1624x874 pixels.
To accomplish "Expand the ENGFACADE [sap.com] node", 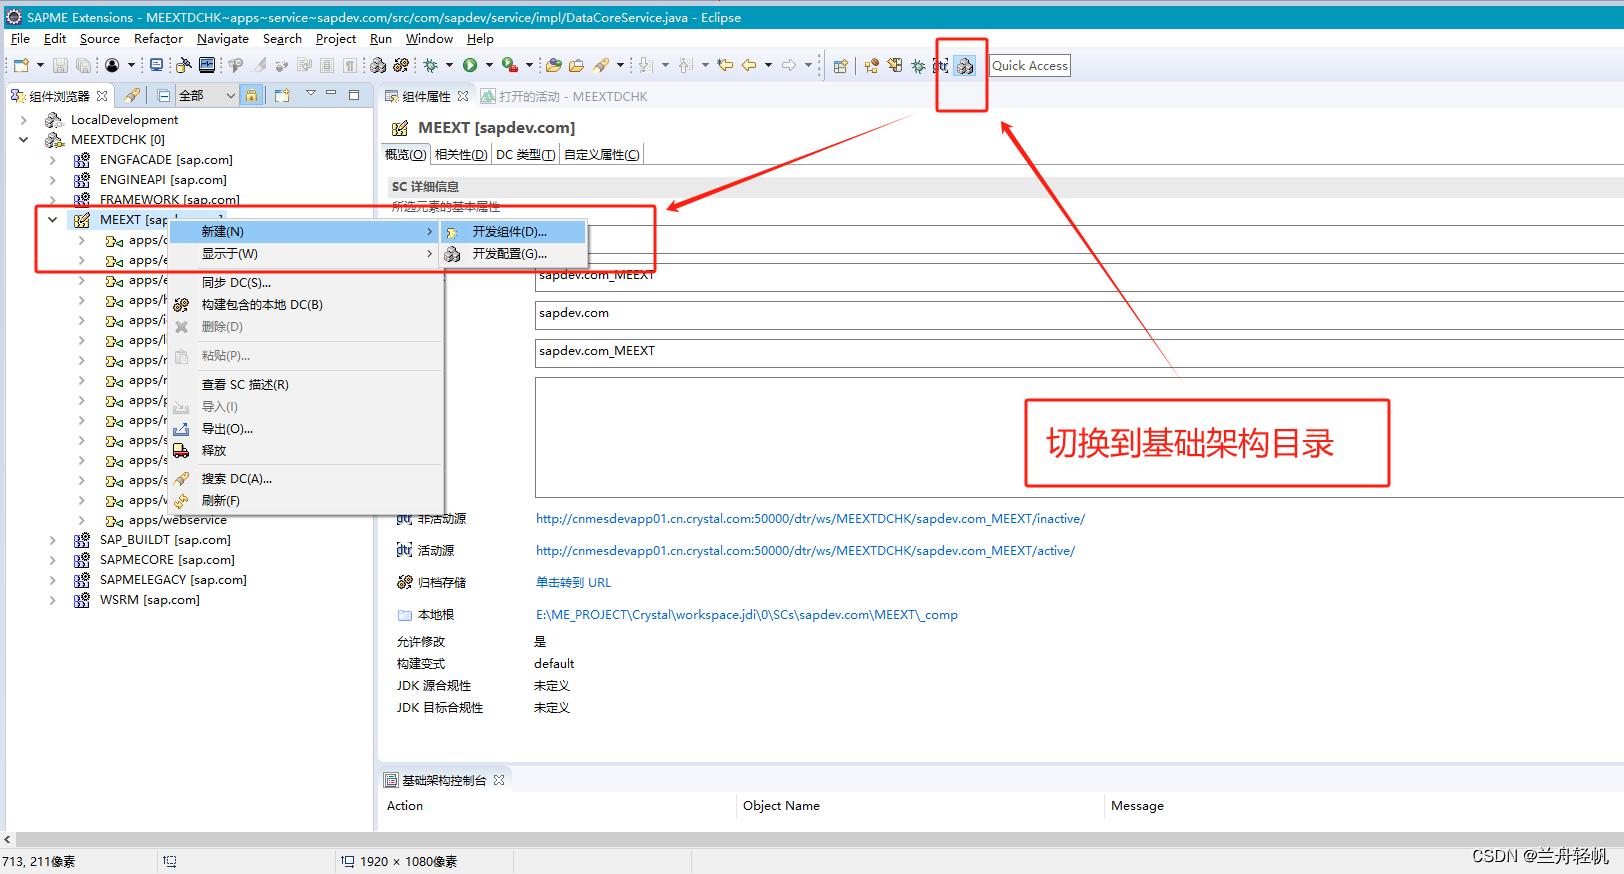I will pos(53,160).
